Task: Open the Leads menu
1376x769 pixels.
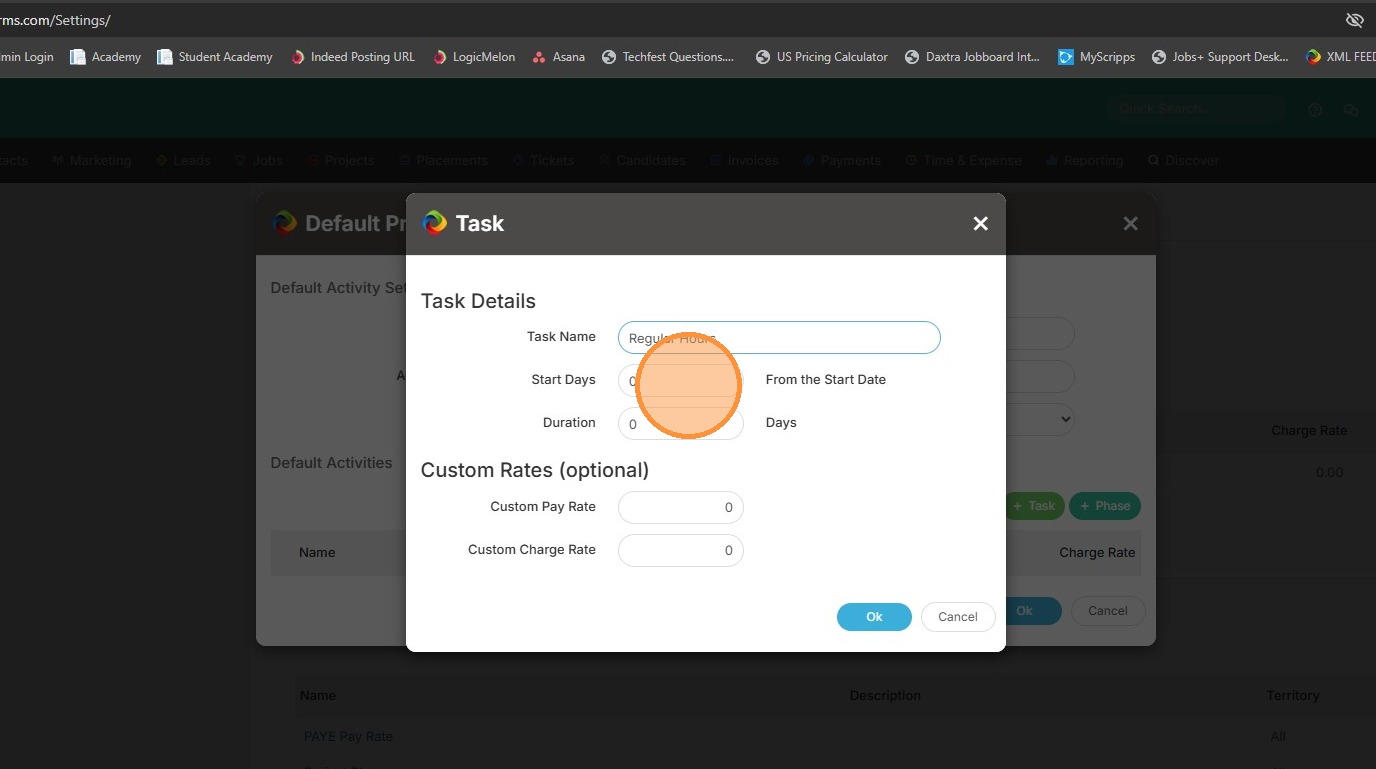Action: coord(183,160)
